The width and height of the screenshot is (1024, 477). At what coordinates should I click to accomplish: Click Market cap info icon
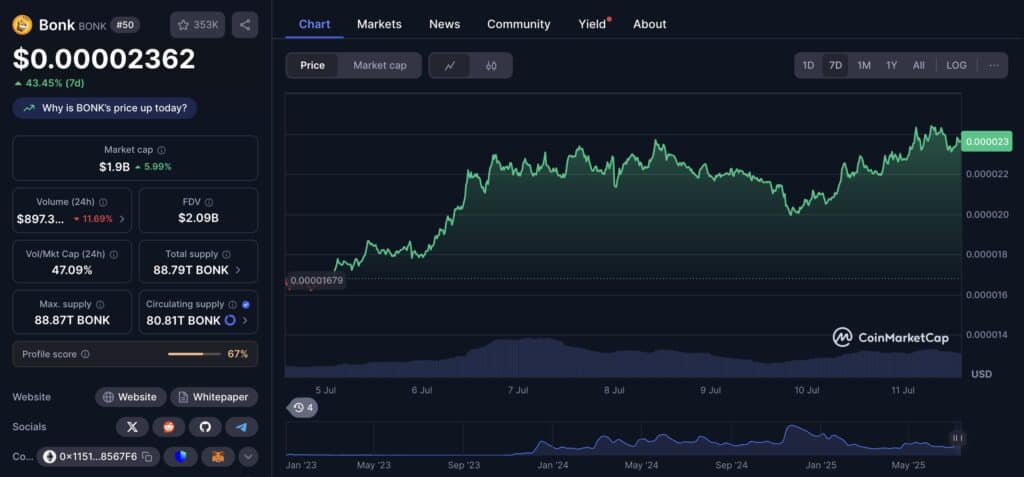(161, 150)
